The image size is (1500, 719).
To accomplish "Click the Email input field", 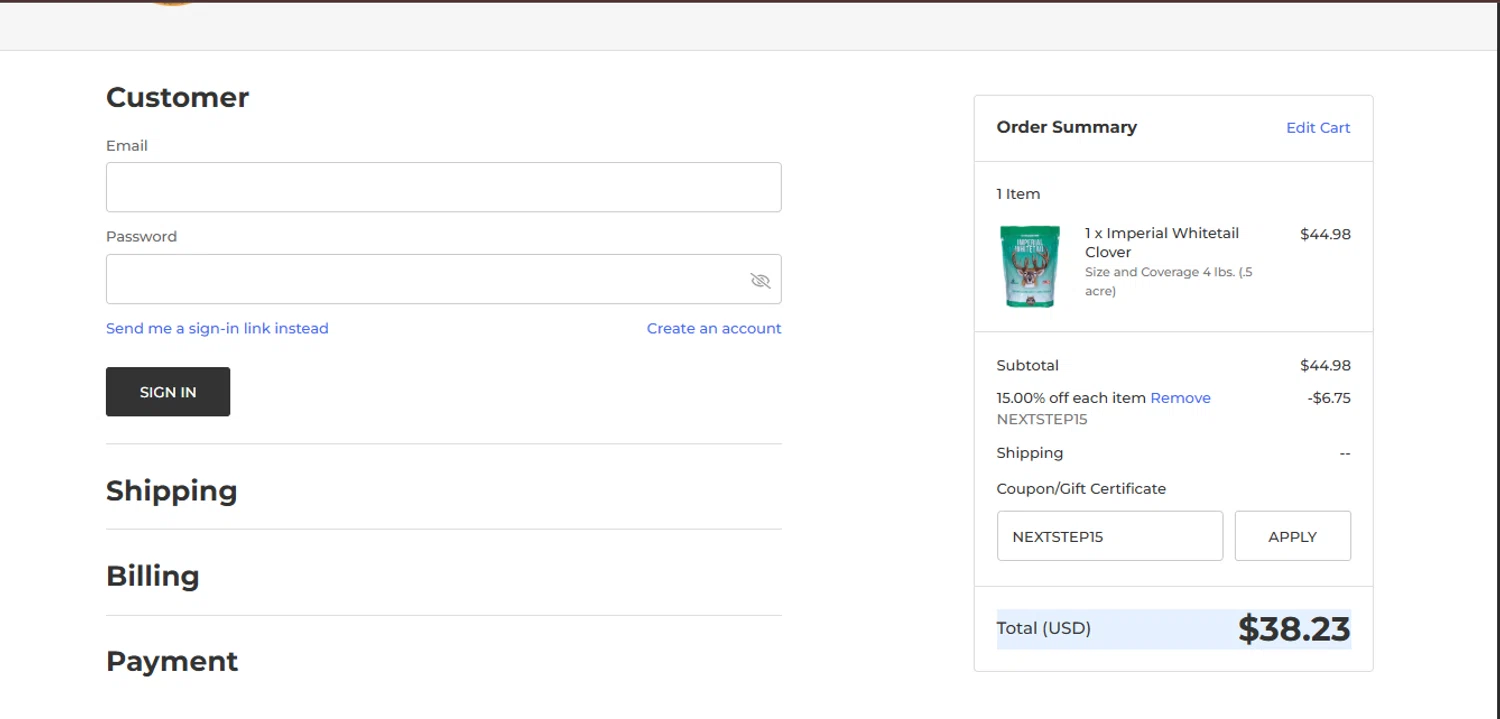I will click(443, 187).
